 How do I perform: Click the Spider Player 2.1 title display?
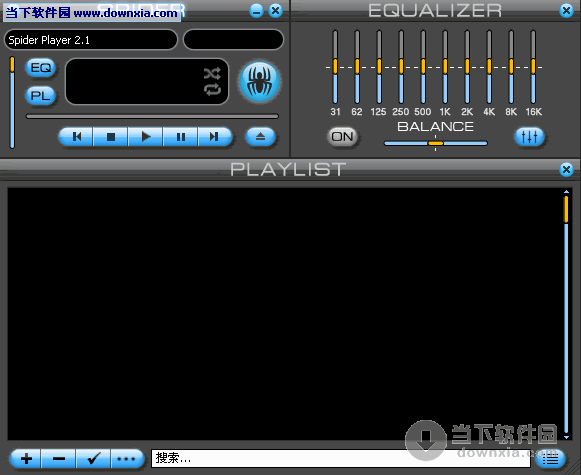[91, 40]
